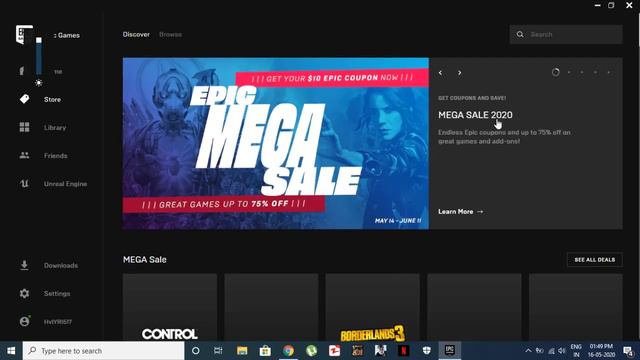Launch File Explorer from the taskbar
The image size is (640, 360).
242,351
